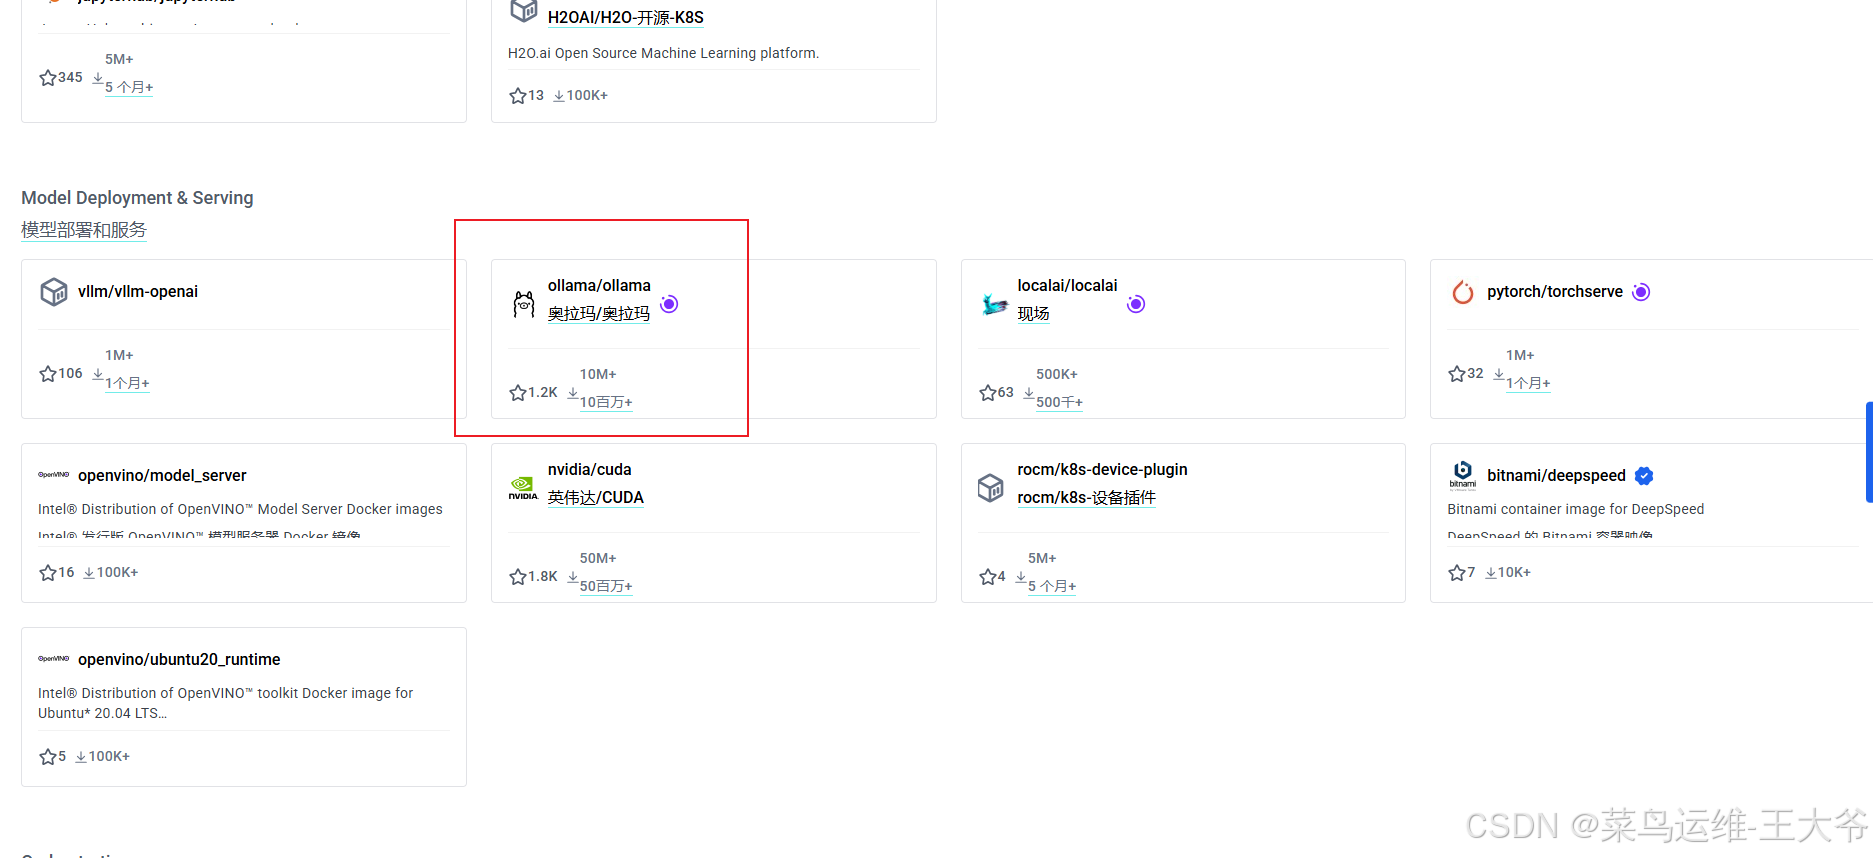
Task: Click the ollama llama logo icon
Action: [524, 304]
